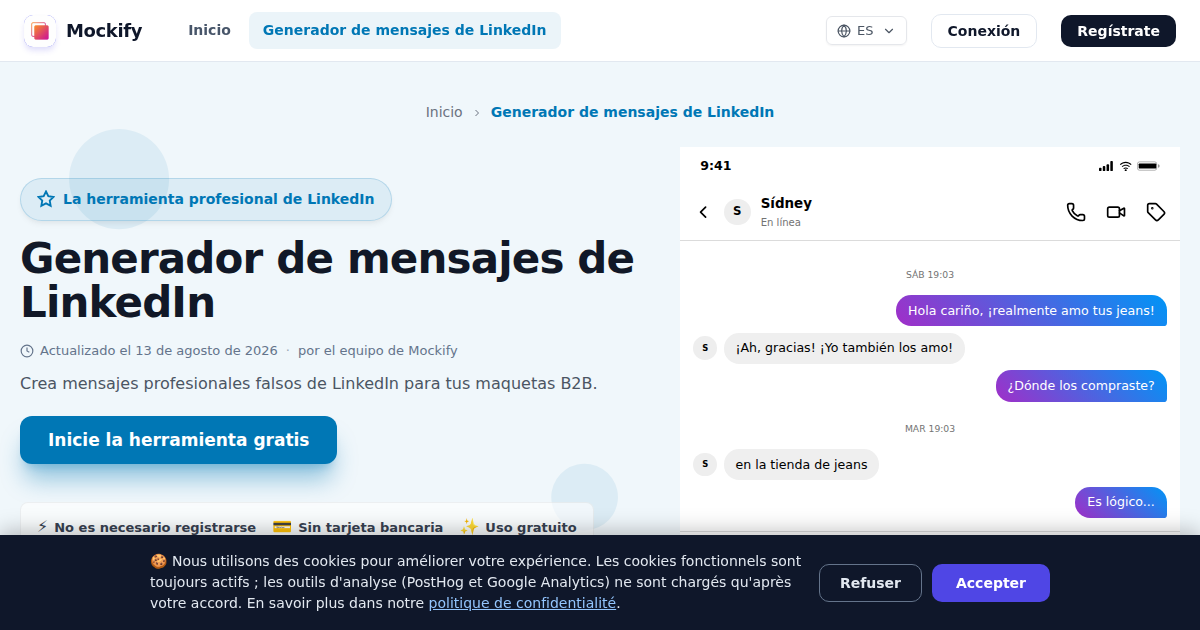
Task: Click S avatar beside '¡Ah, gracias!' message
Action: click(705, 348)
